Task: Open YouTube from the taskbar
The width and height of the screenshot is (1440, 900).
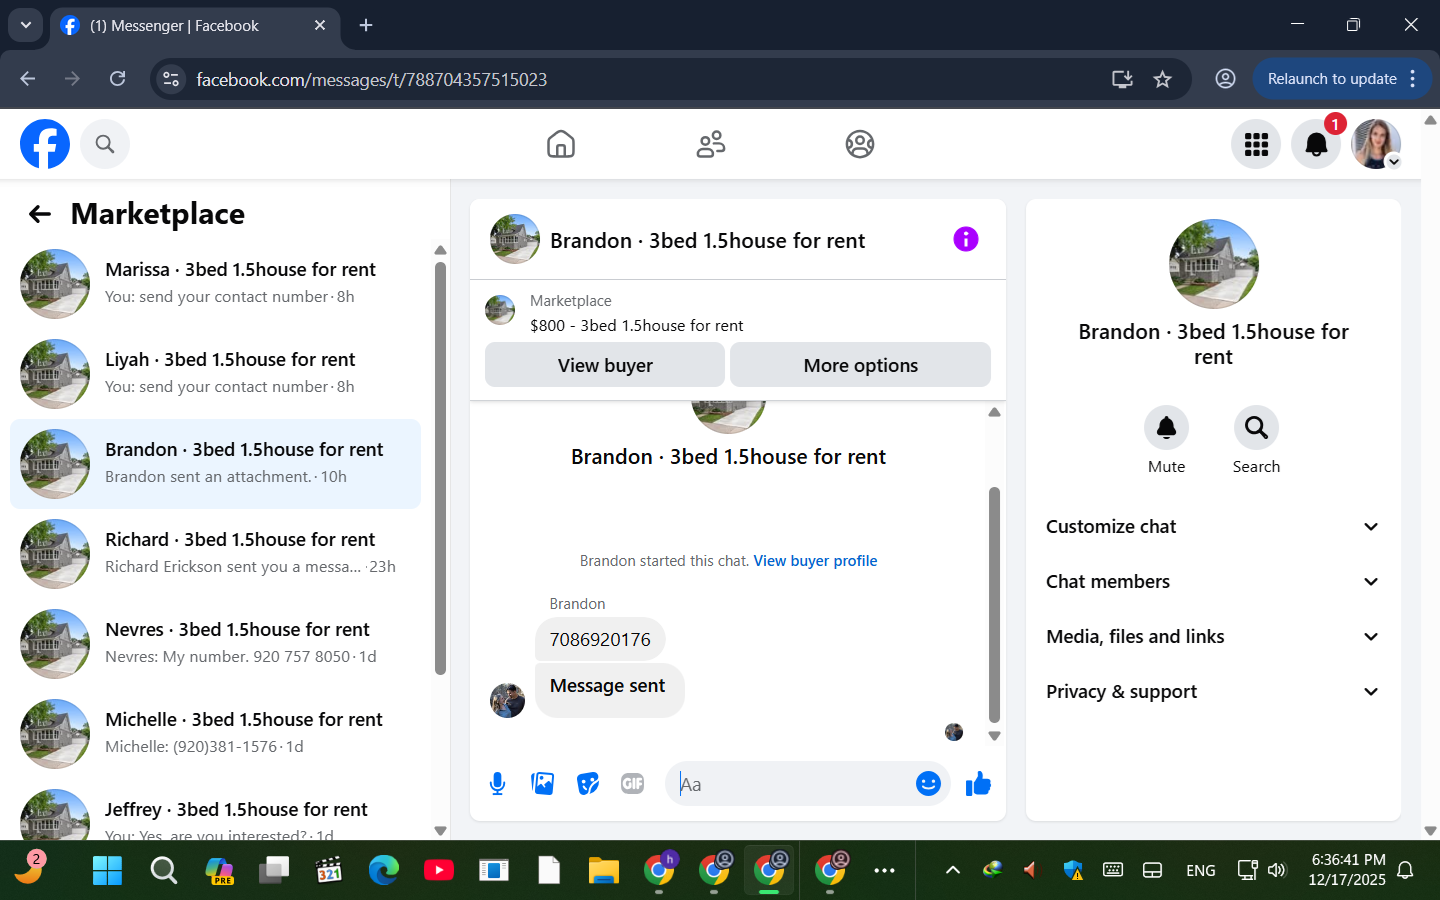Action: [438, 871]
